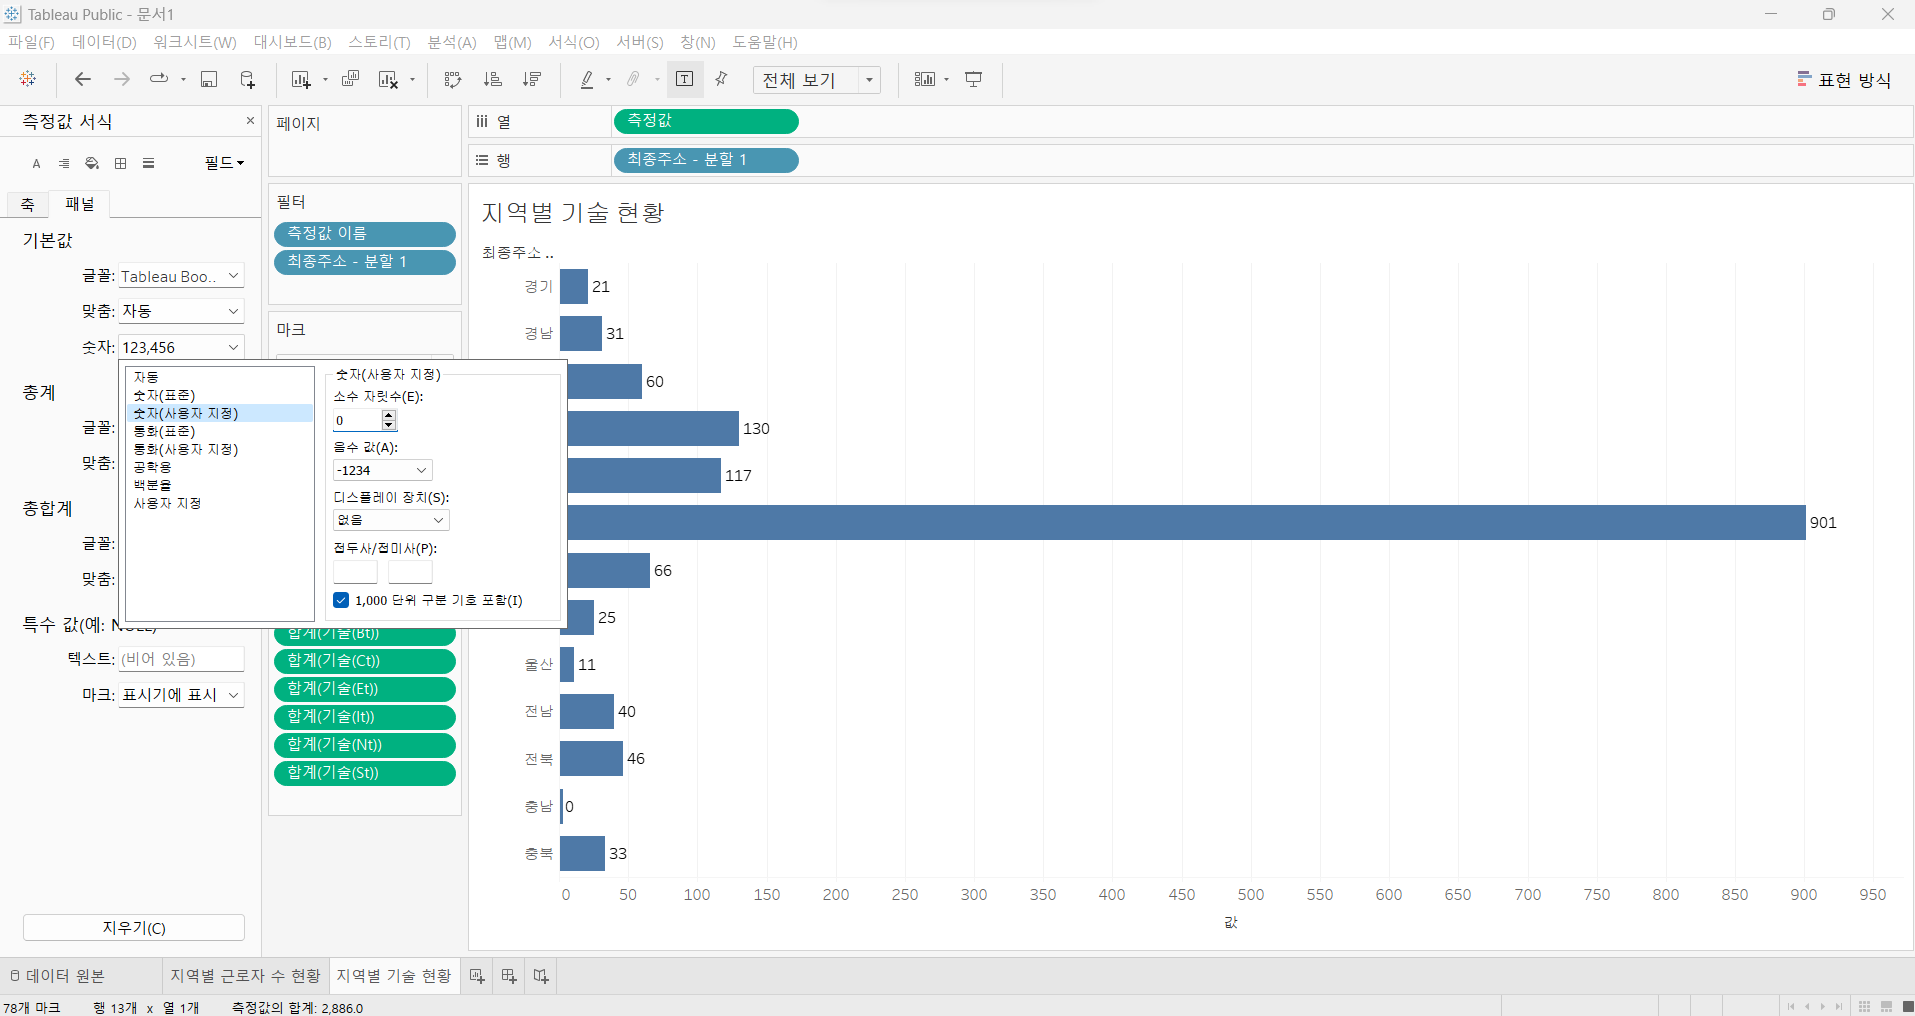The image size is (1915, 1016).
Task: Toggle the show mark labels toolbar button
Action: tap(685, 79)
